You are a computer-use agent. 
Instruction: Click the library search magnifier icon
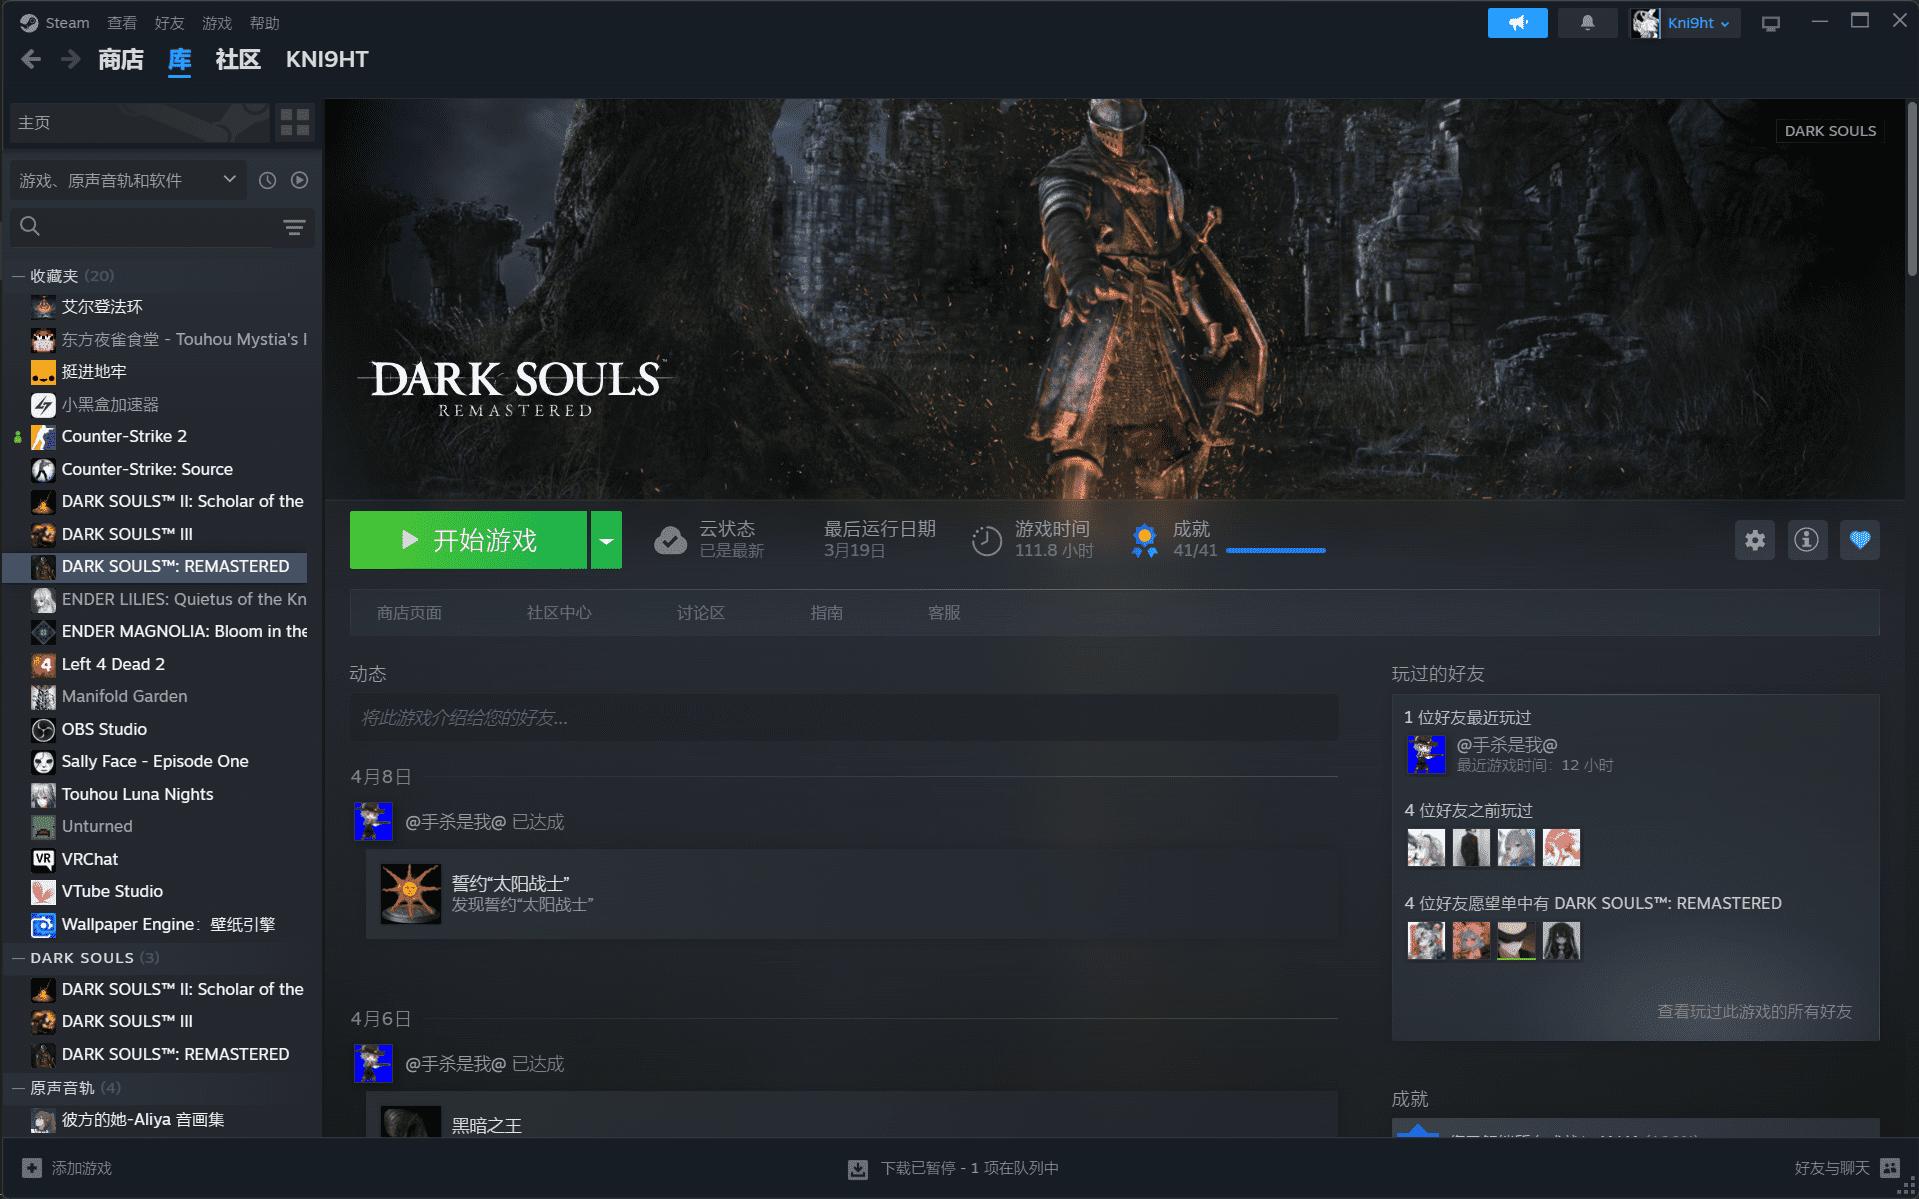(x=30, y=226)
